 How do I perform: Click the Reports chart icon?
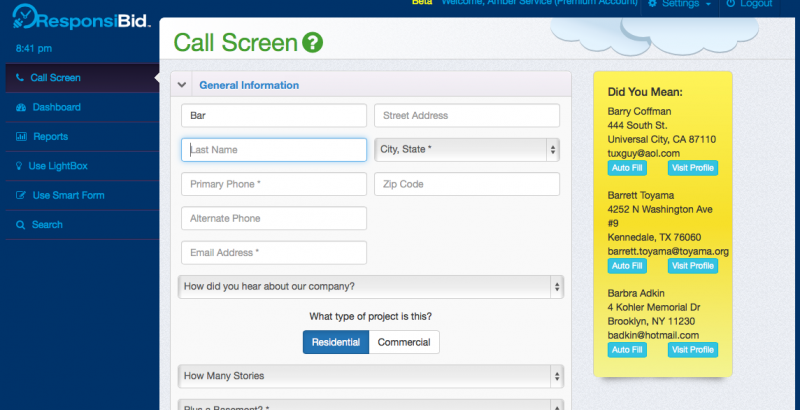[x=21, y=137]
